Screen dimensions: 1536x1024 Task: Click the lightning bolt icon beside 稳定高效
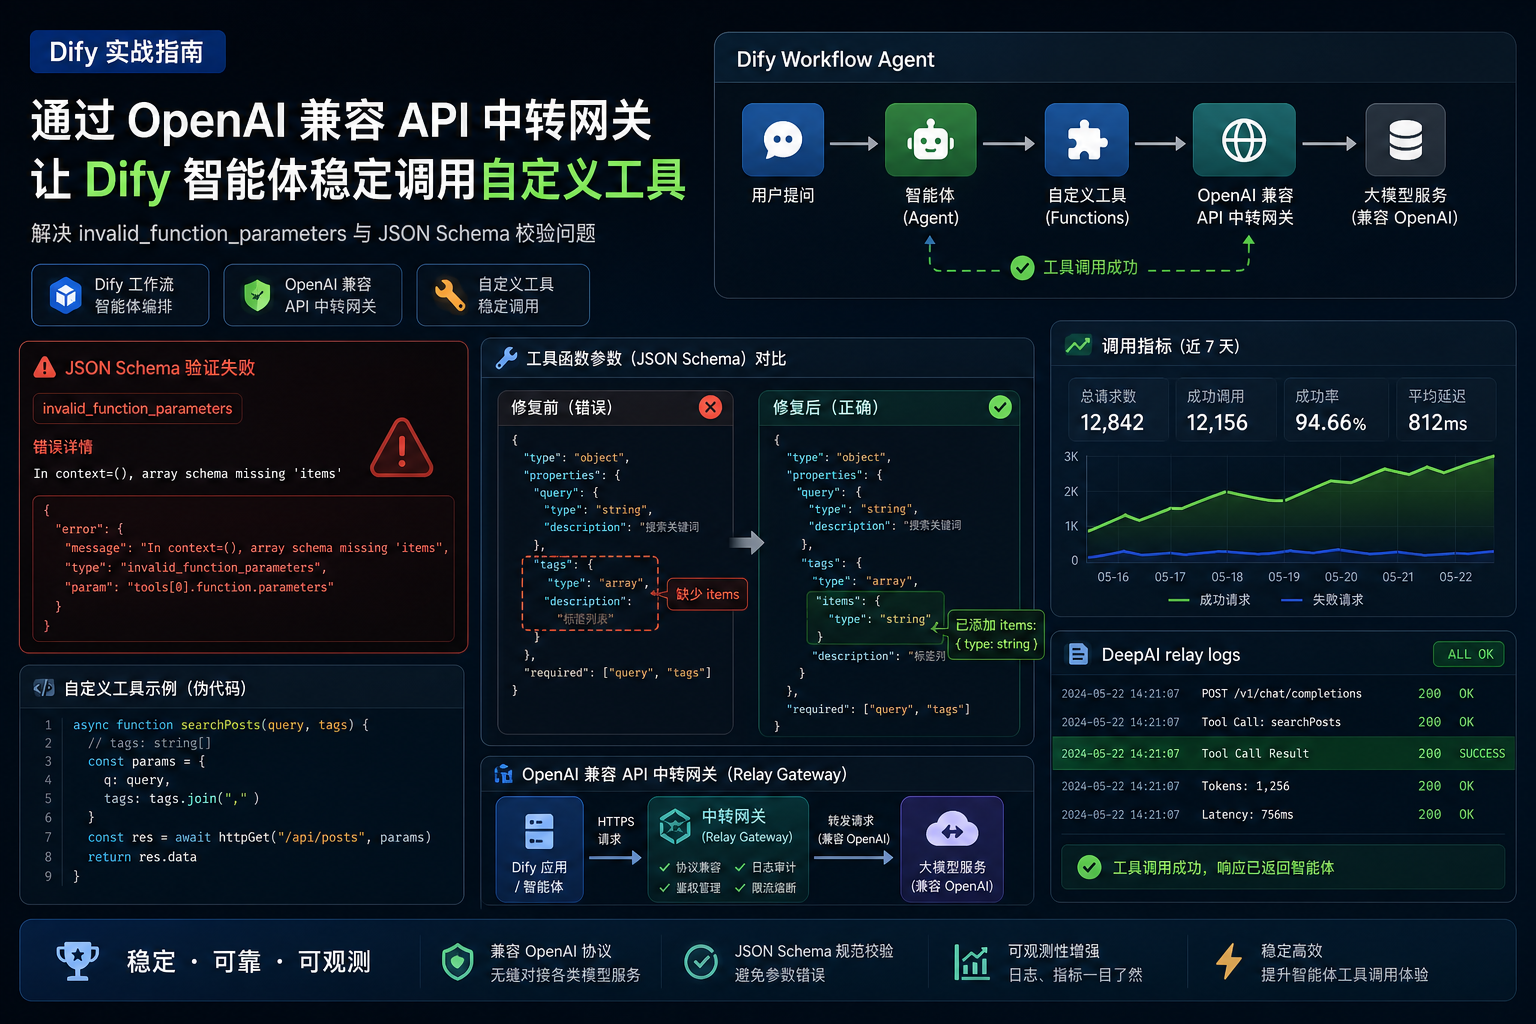pyautogui.click(x=1229, y=962)
